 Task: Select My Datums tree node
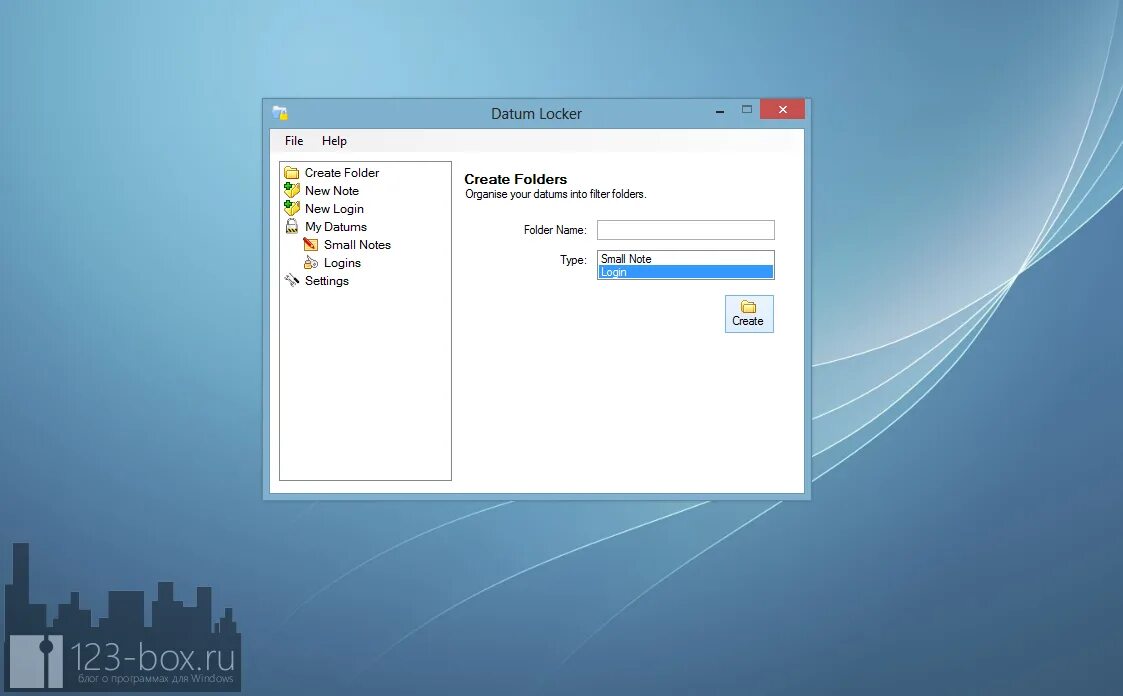(x=336, y=226)
